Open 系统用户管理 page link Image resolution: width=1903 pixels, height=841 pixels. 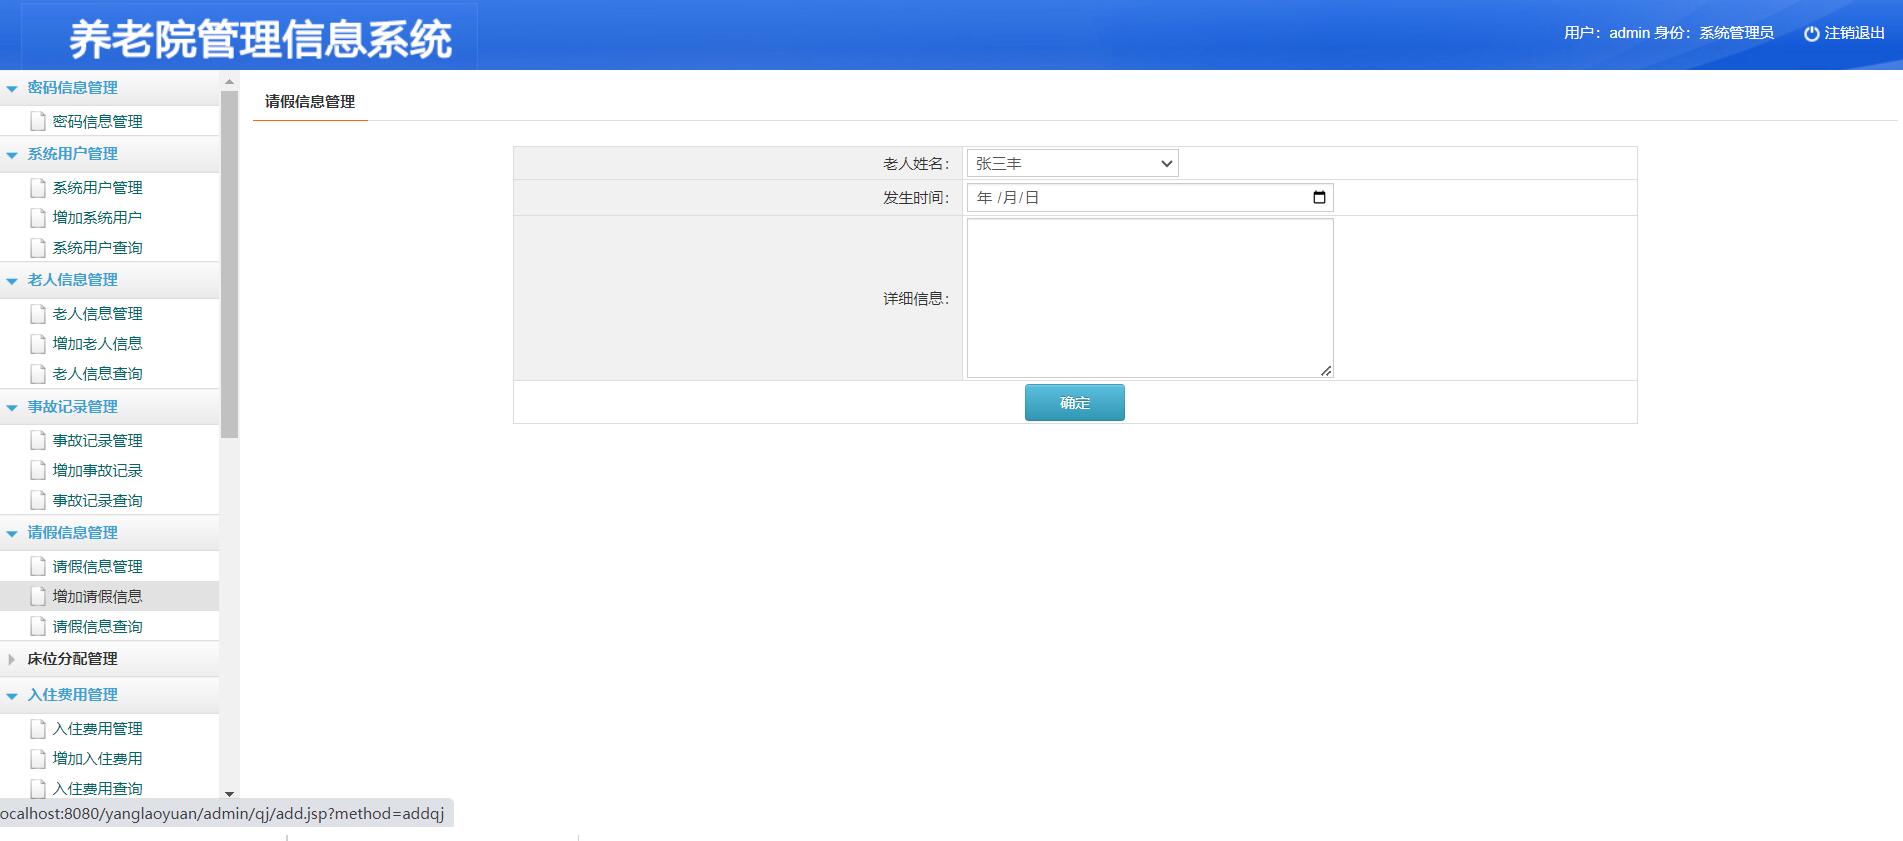click(97, 188)
